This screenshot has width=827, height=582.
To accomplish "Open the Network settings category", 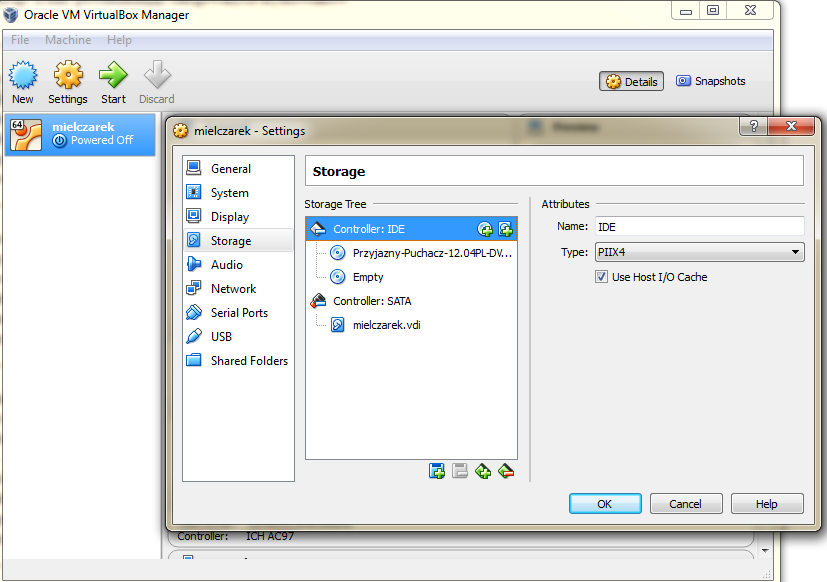I will point(238,289).
